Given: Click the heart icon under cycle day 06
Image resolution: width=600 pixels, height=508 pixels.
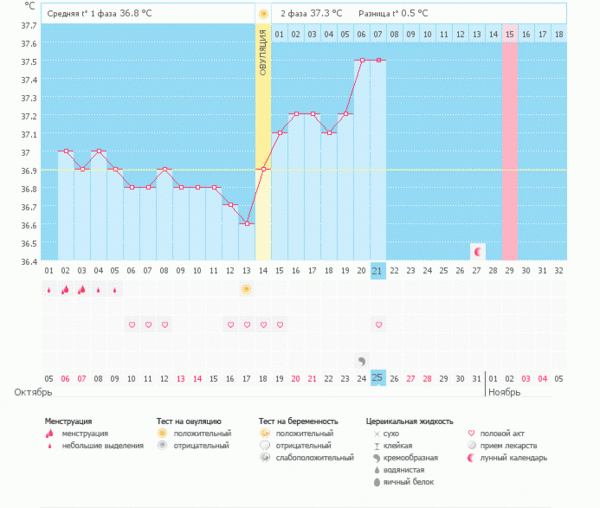Looking at the screenshot, I should click(x=131, y=325).
